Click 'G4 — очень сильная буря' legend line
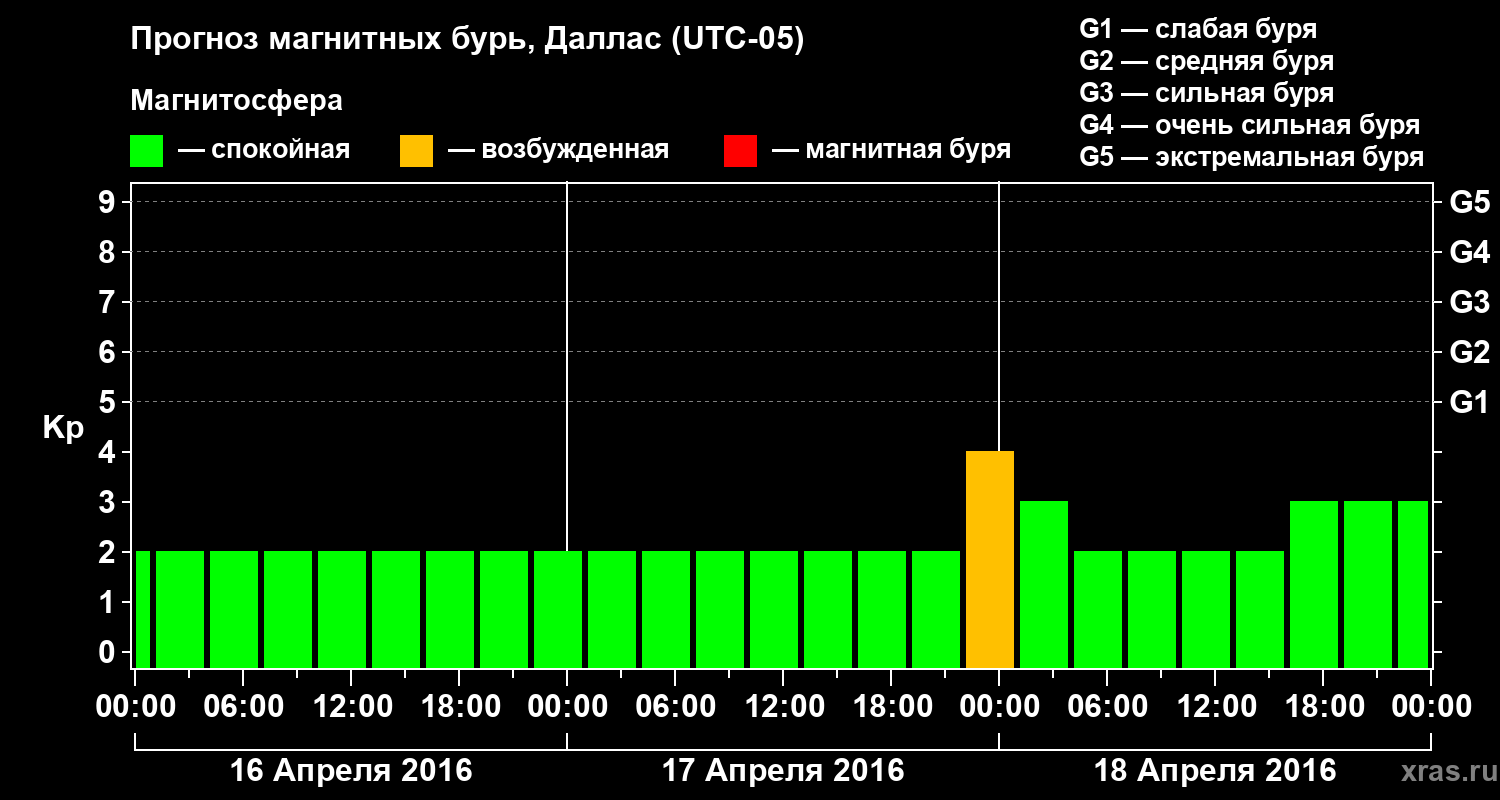Screen dimensions: 1500x800 pyautogui.click(x=1250, y=125)
